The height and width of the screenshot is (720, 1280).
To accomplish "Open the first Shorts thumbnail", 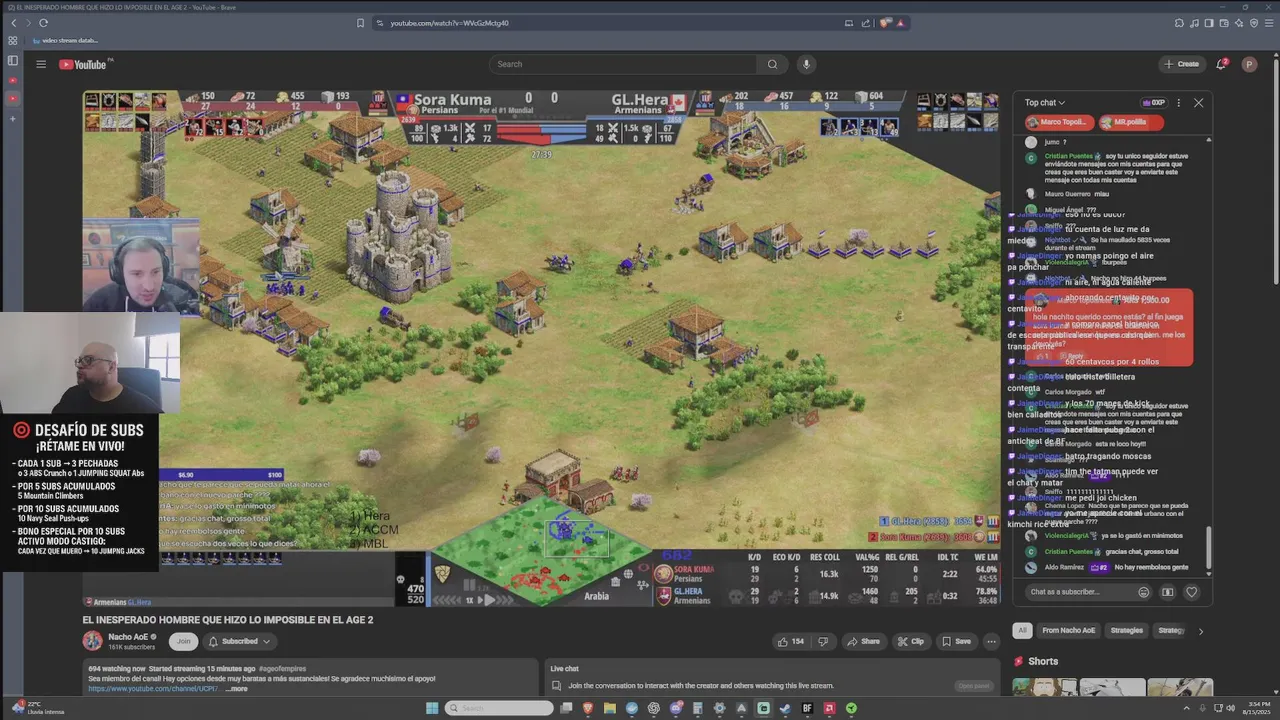I will [x=1044, y=688].
